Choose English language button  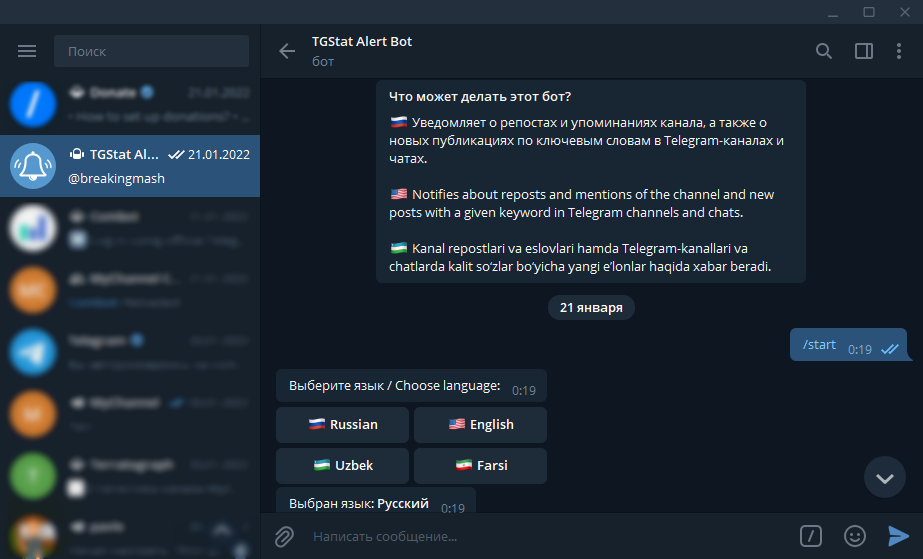point(480,424)
